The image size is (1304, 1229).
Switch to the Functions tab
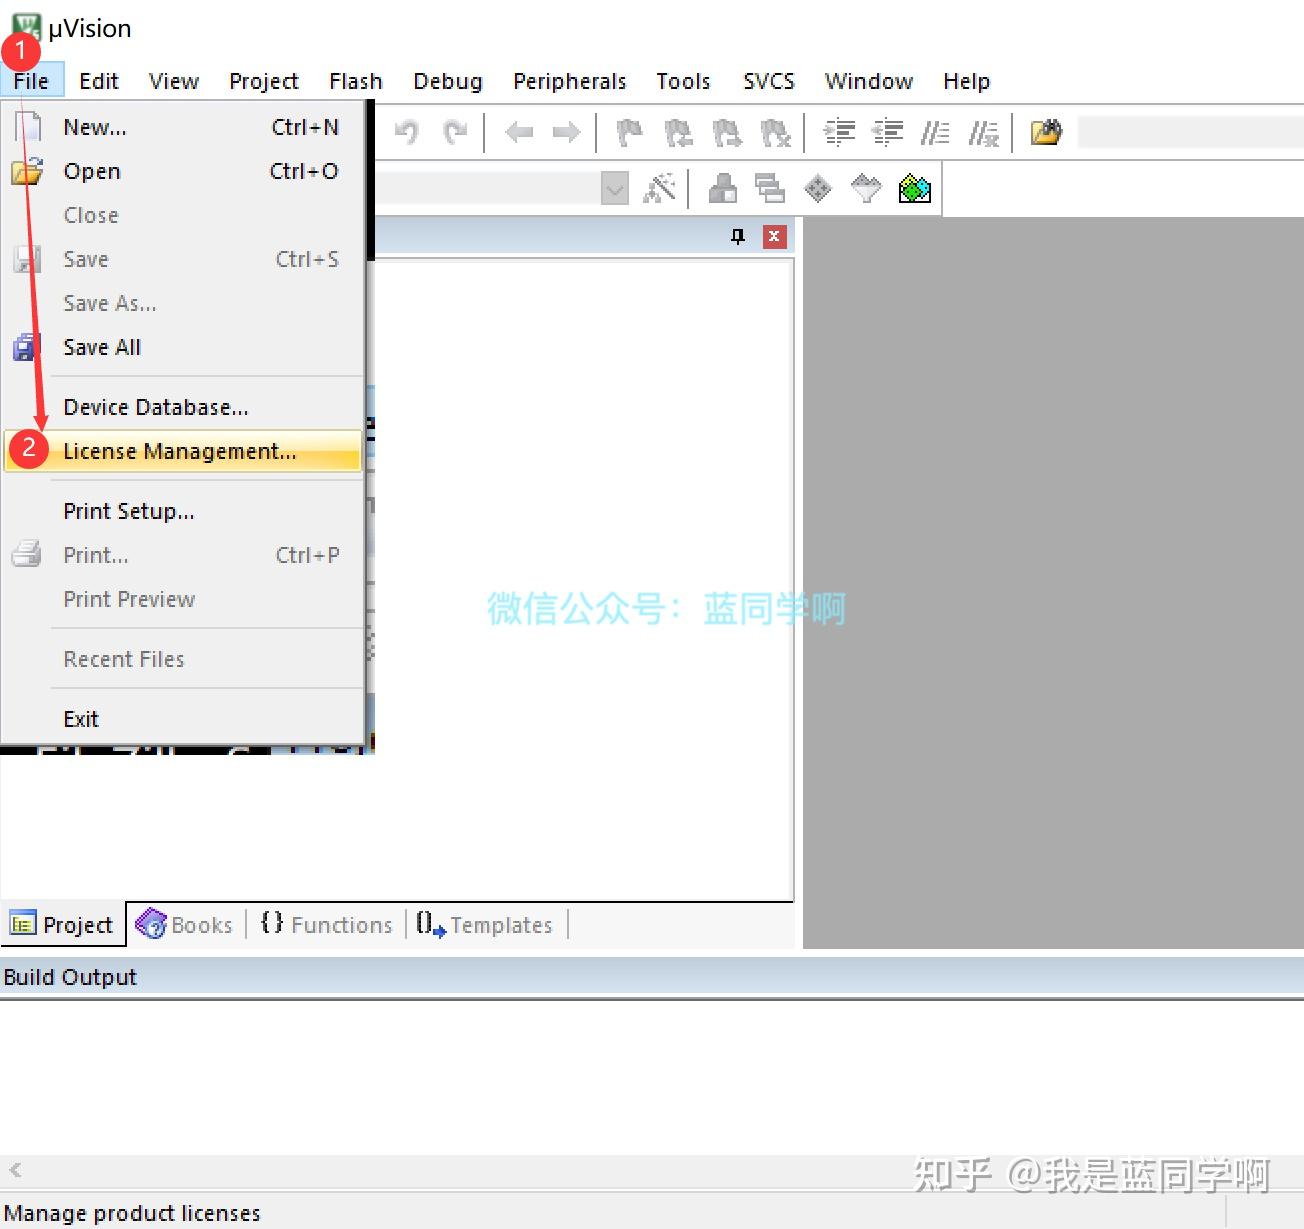(x=326, y=925)
